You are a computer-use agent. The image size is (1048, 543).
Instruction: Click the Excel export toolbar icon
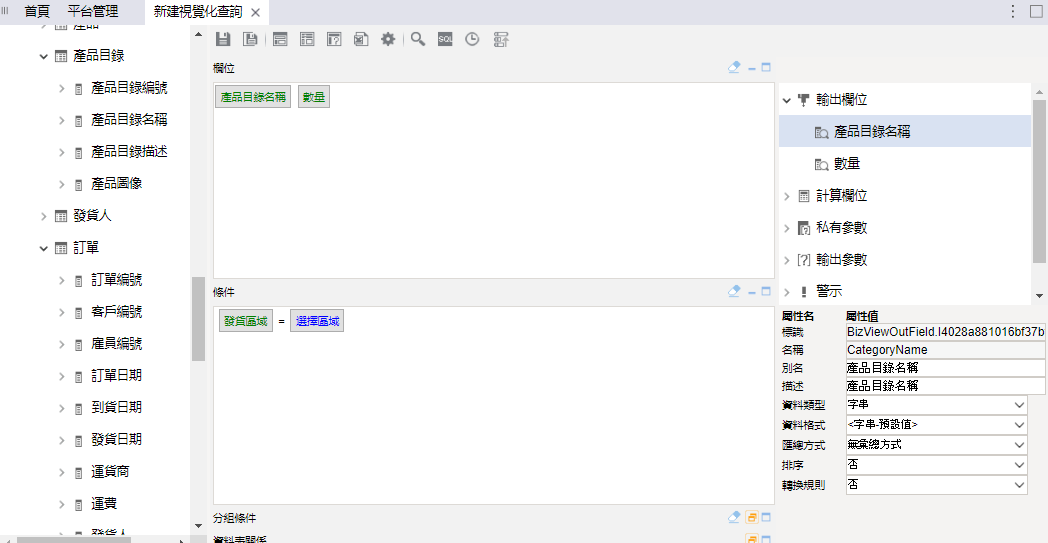click(x=361, y=39)
